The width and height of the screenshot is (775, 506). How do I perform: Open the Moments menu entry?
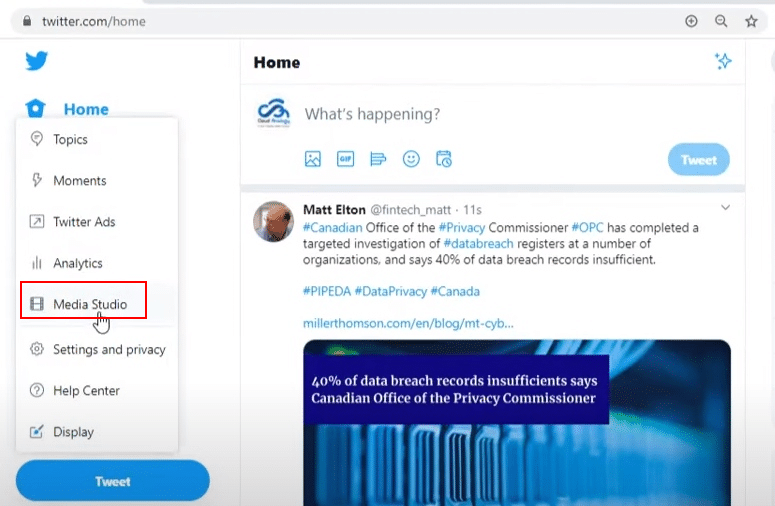point(97,180)
